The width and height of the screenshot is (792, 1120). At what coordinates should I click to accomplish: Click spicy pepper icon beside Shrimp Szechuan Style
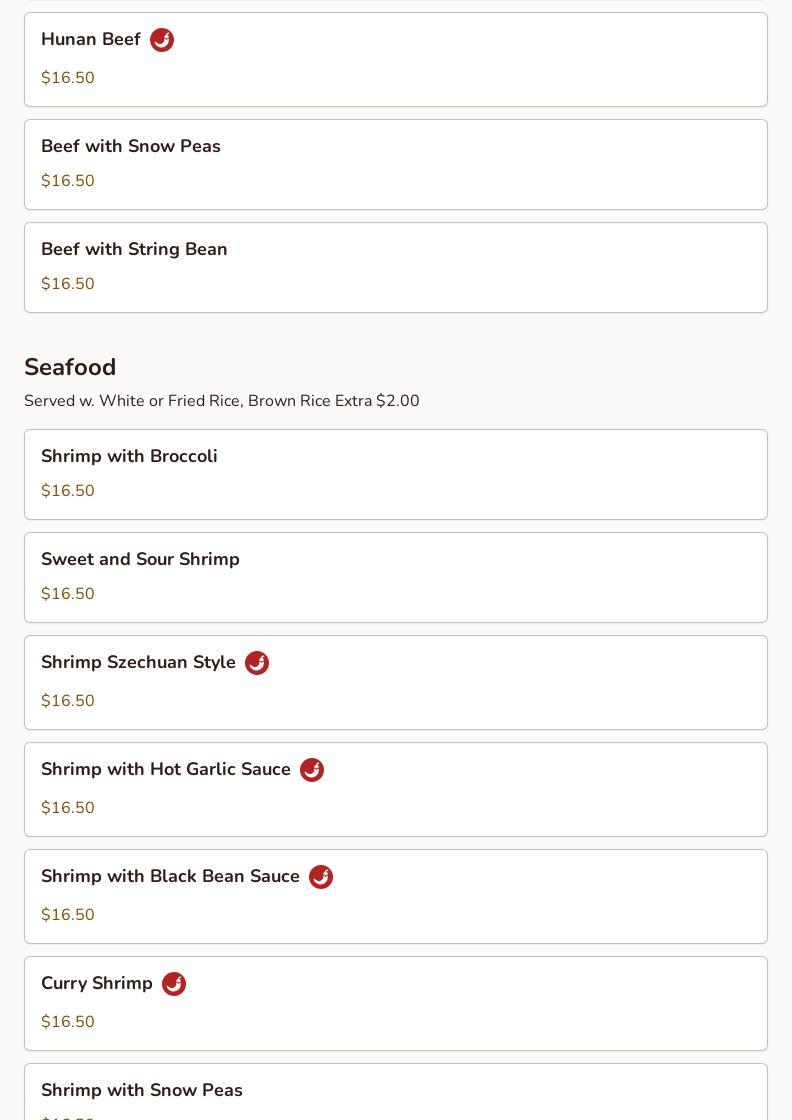coord(257,663)
